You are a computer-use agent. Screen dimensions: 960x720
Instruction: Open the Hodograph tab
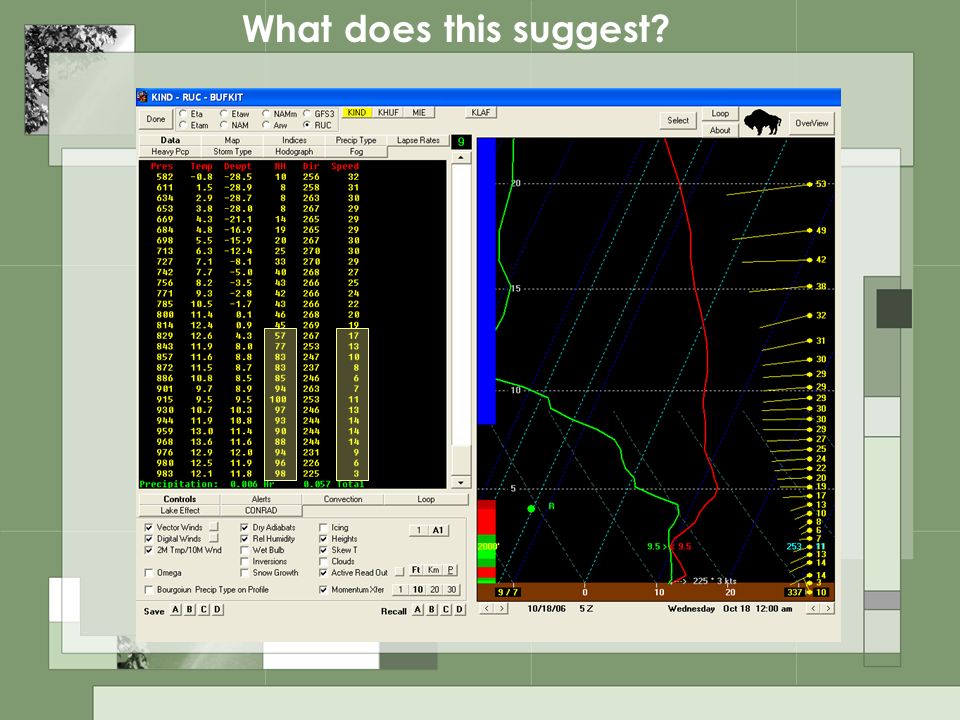pos(294,152)
